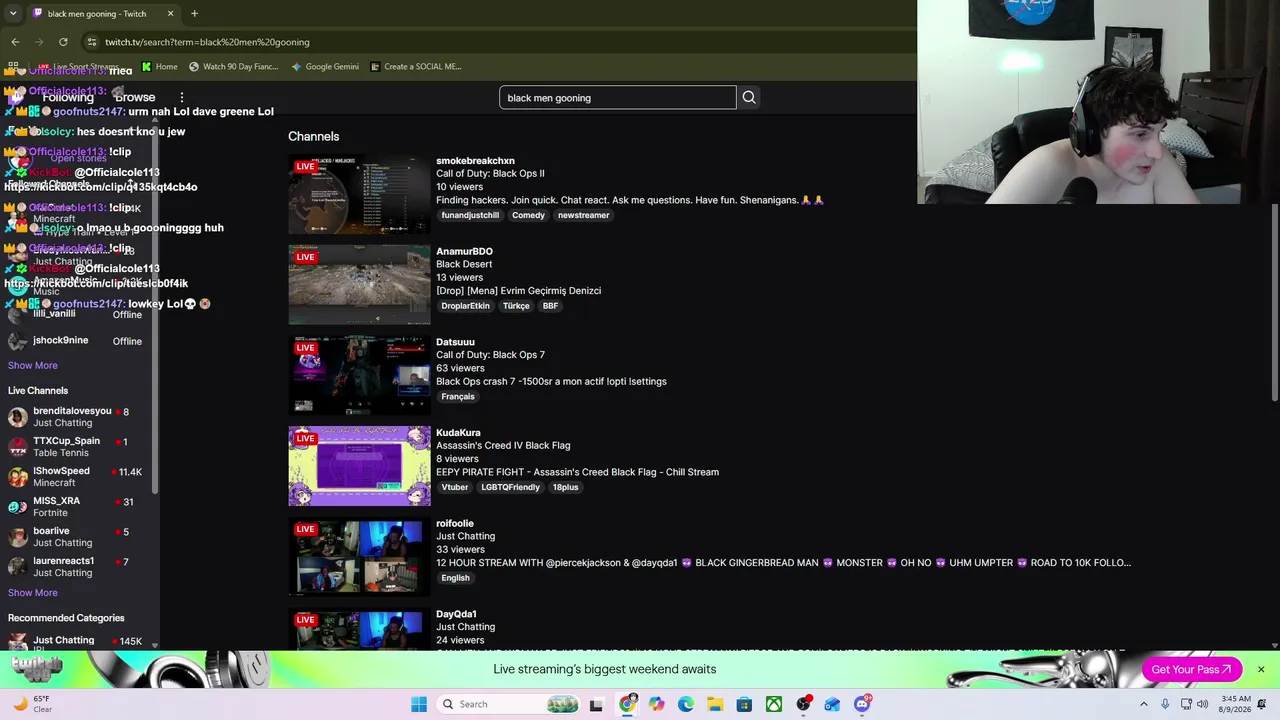Click the Twitch search input field
The image size is (1280, 720).
coord(617,97)
